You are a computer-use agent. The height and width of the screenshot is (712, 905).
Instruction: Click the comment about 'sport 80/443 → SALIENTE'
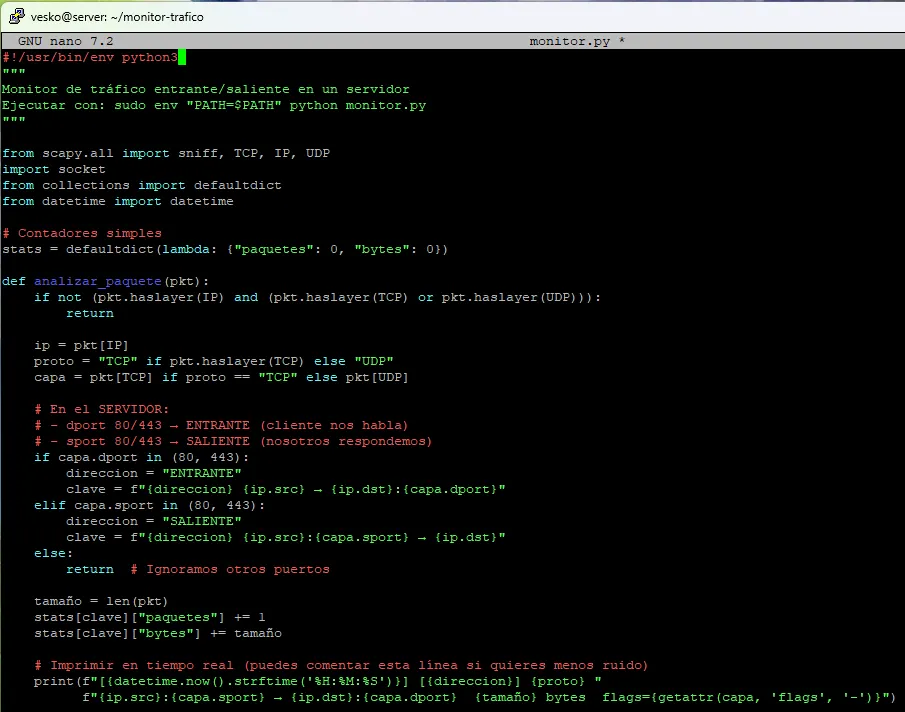[x=233, y=441]
